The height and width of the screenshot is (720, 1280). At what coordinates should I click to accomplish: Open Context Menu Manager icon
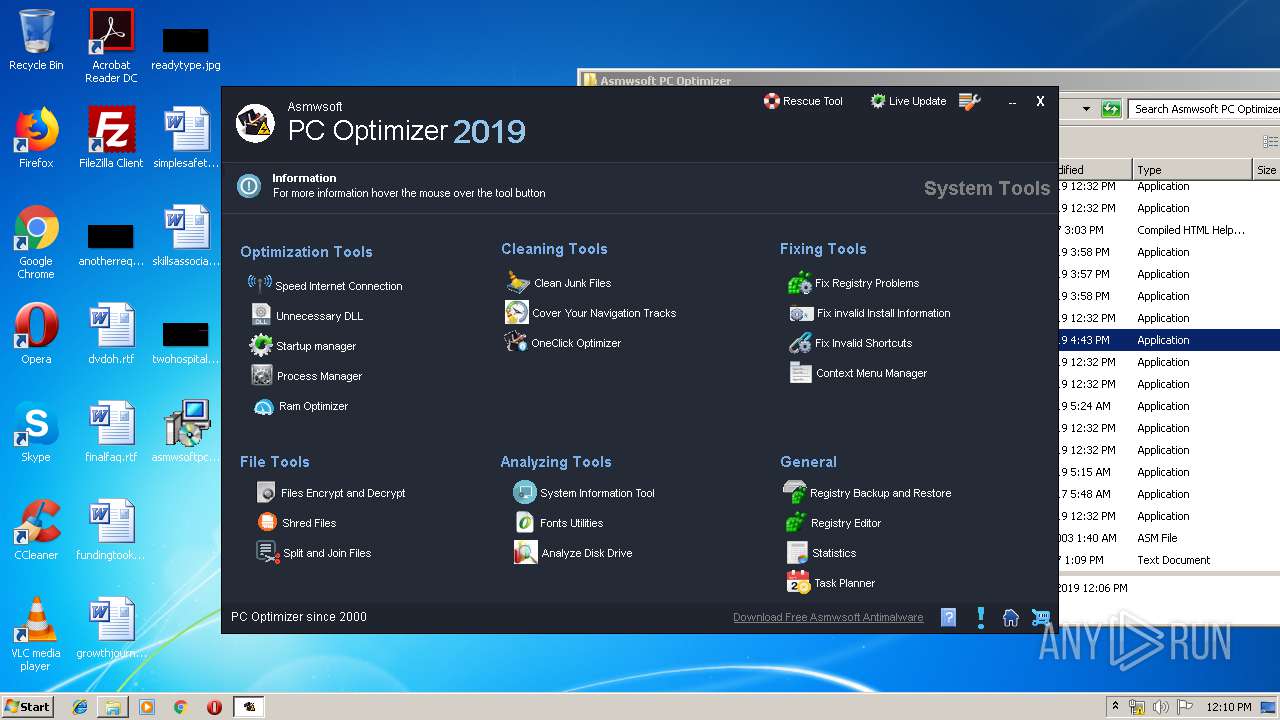pos(800,373)
